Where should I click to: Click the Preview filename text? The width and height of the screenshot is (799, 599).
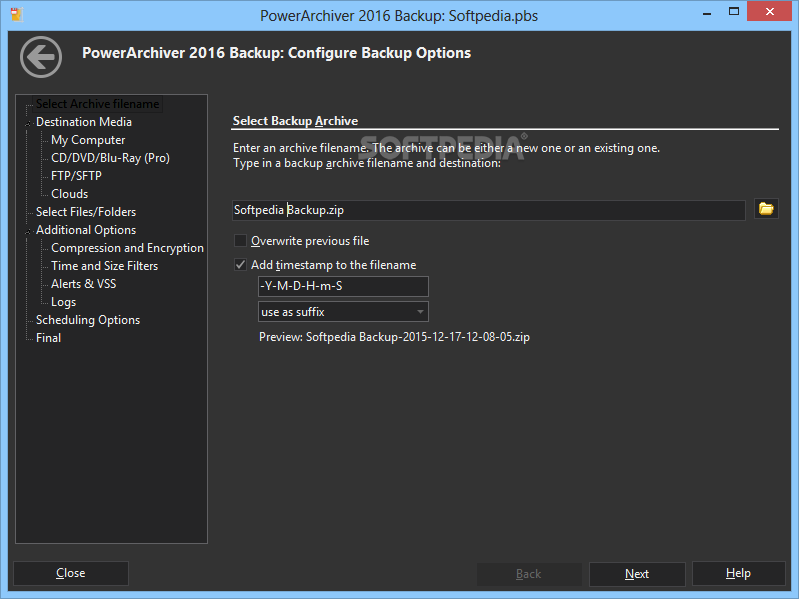click(x=394, y=337)
